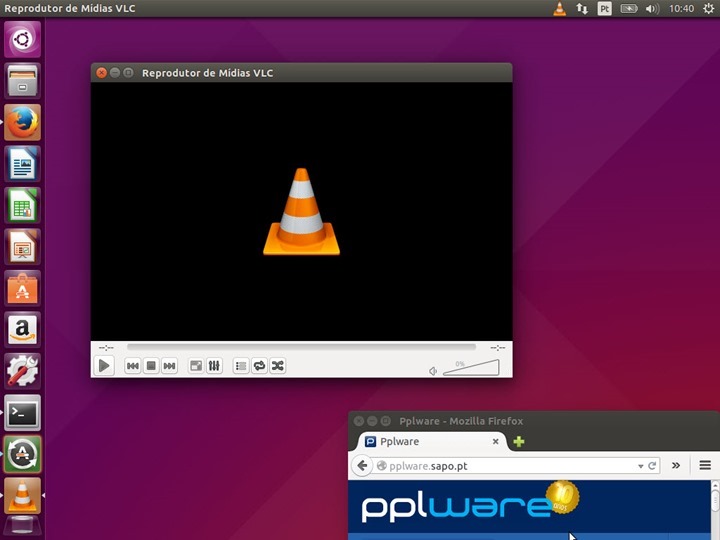Open Firefox URL history dropdown arrow
Viewport: 720px width, 540px height.
[x=640, y=466]
